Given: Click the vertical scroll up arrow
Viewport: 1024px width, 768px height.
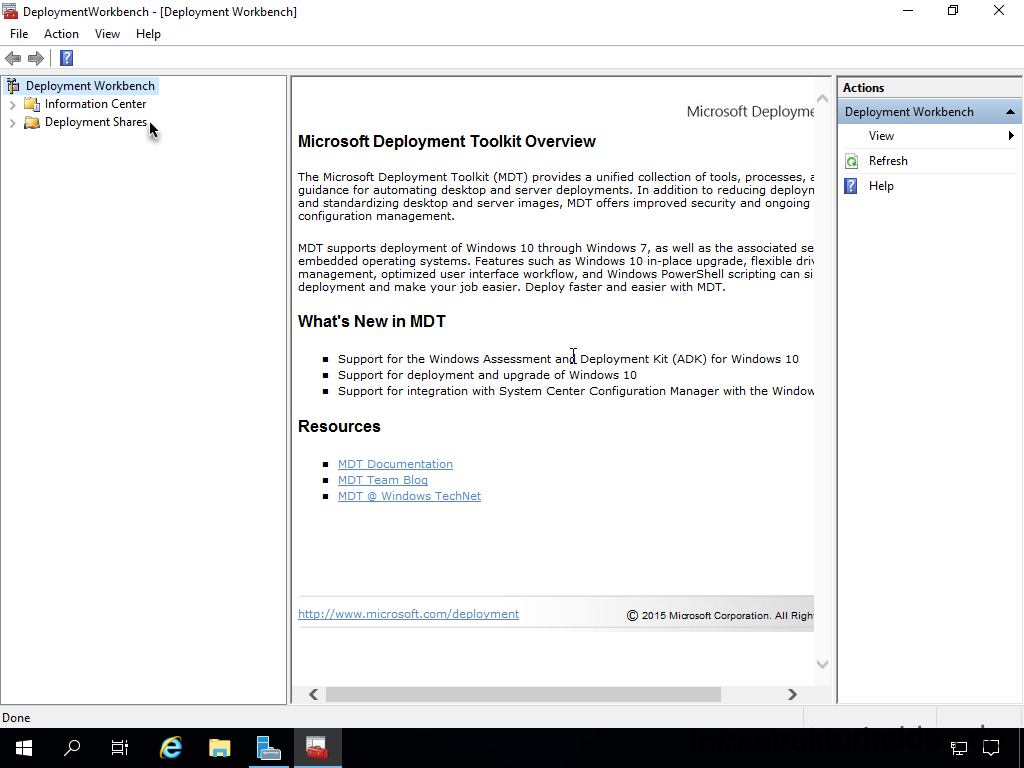Looking at the screenshot, I should tap(822, 99).
